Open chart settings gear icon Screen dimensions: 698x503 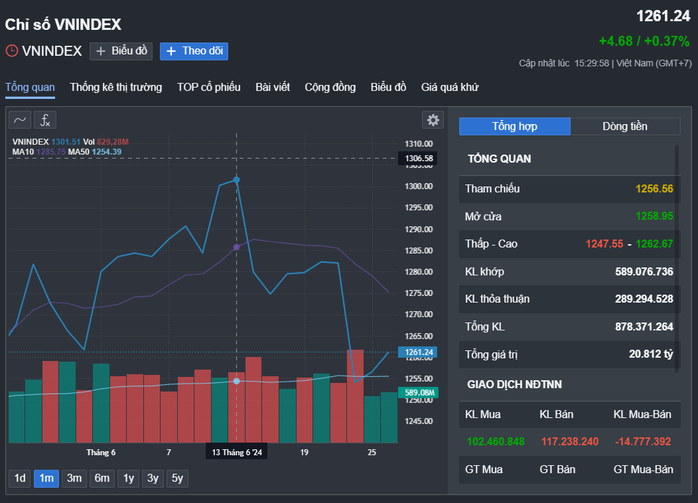tap(433, 120)
